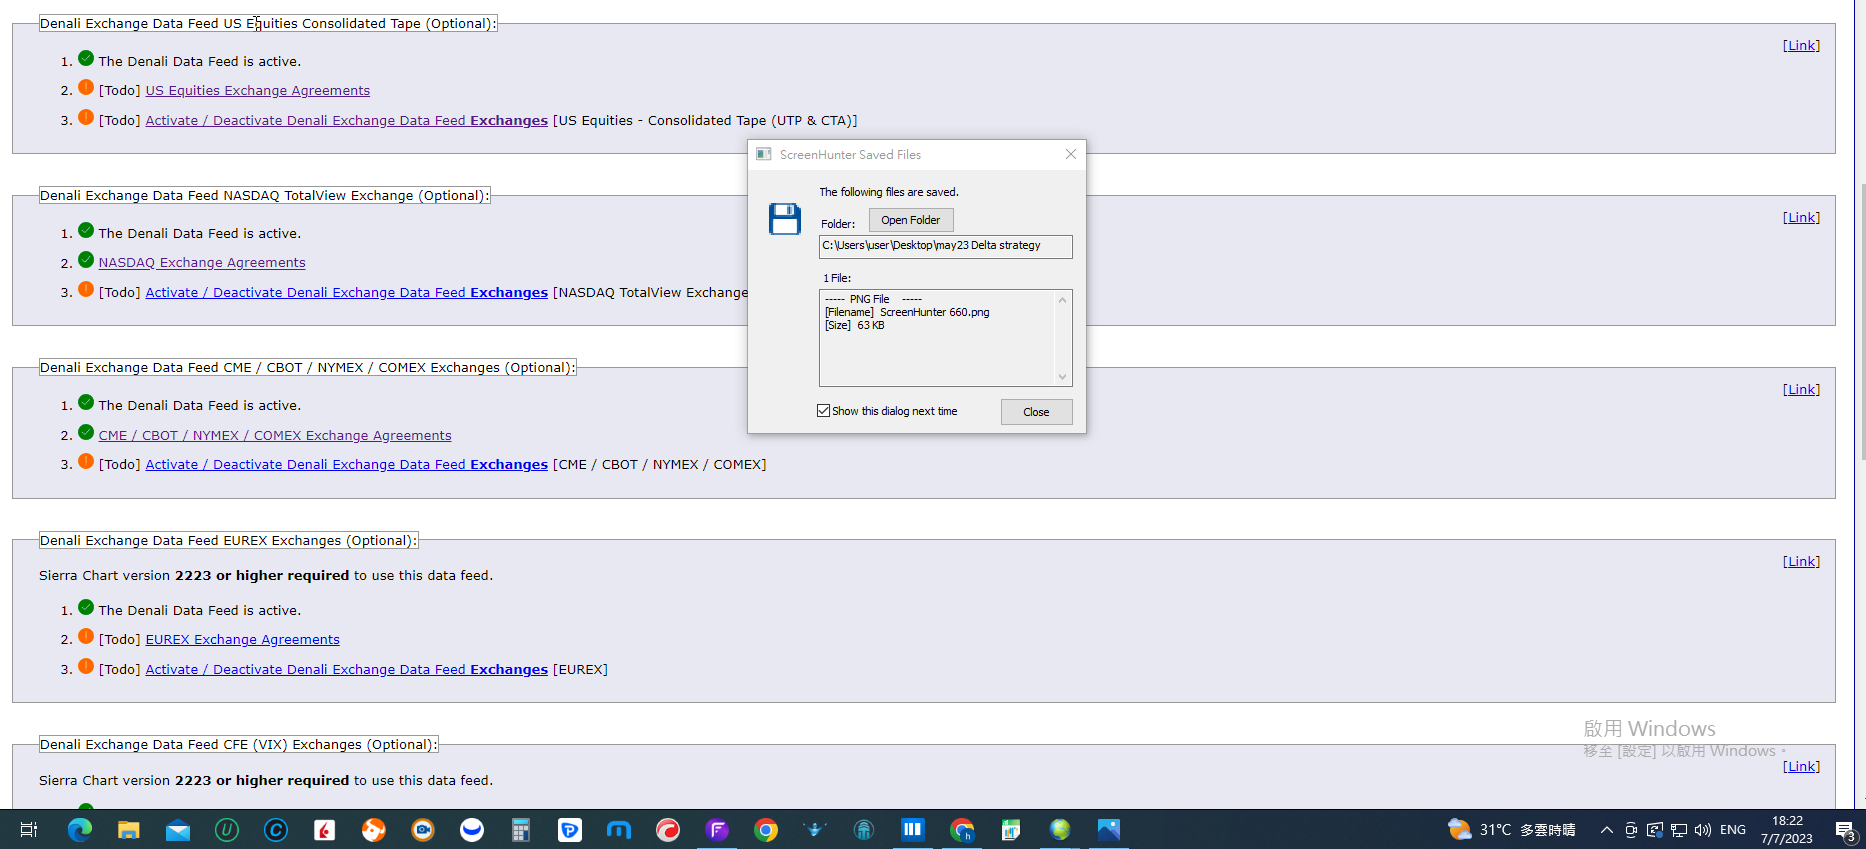Click the Meet Now tray icon
1866x849 pixels.
[1631, 829]
